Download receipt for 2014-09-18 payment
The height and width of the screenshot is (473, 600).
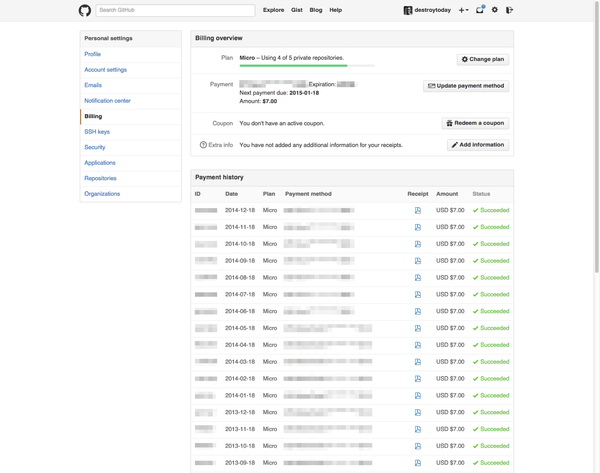tap(418, 261)
